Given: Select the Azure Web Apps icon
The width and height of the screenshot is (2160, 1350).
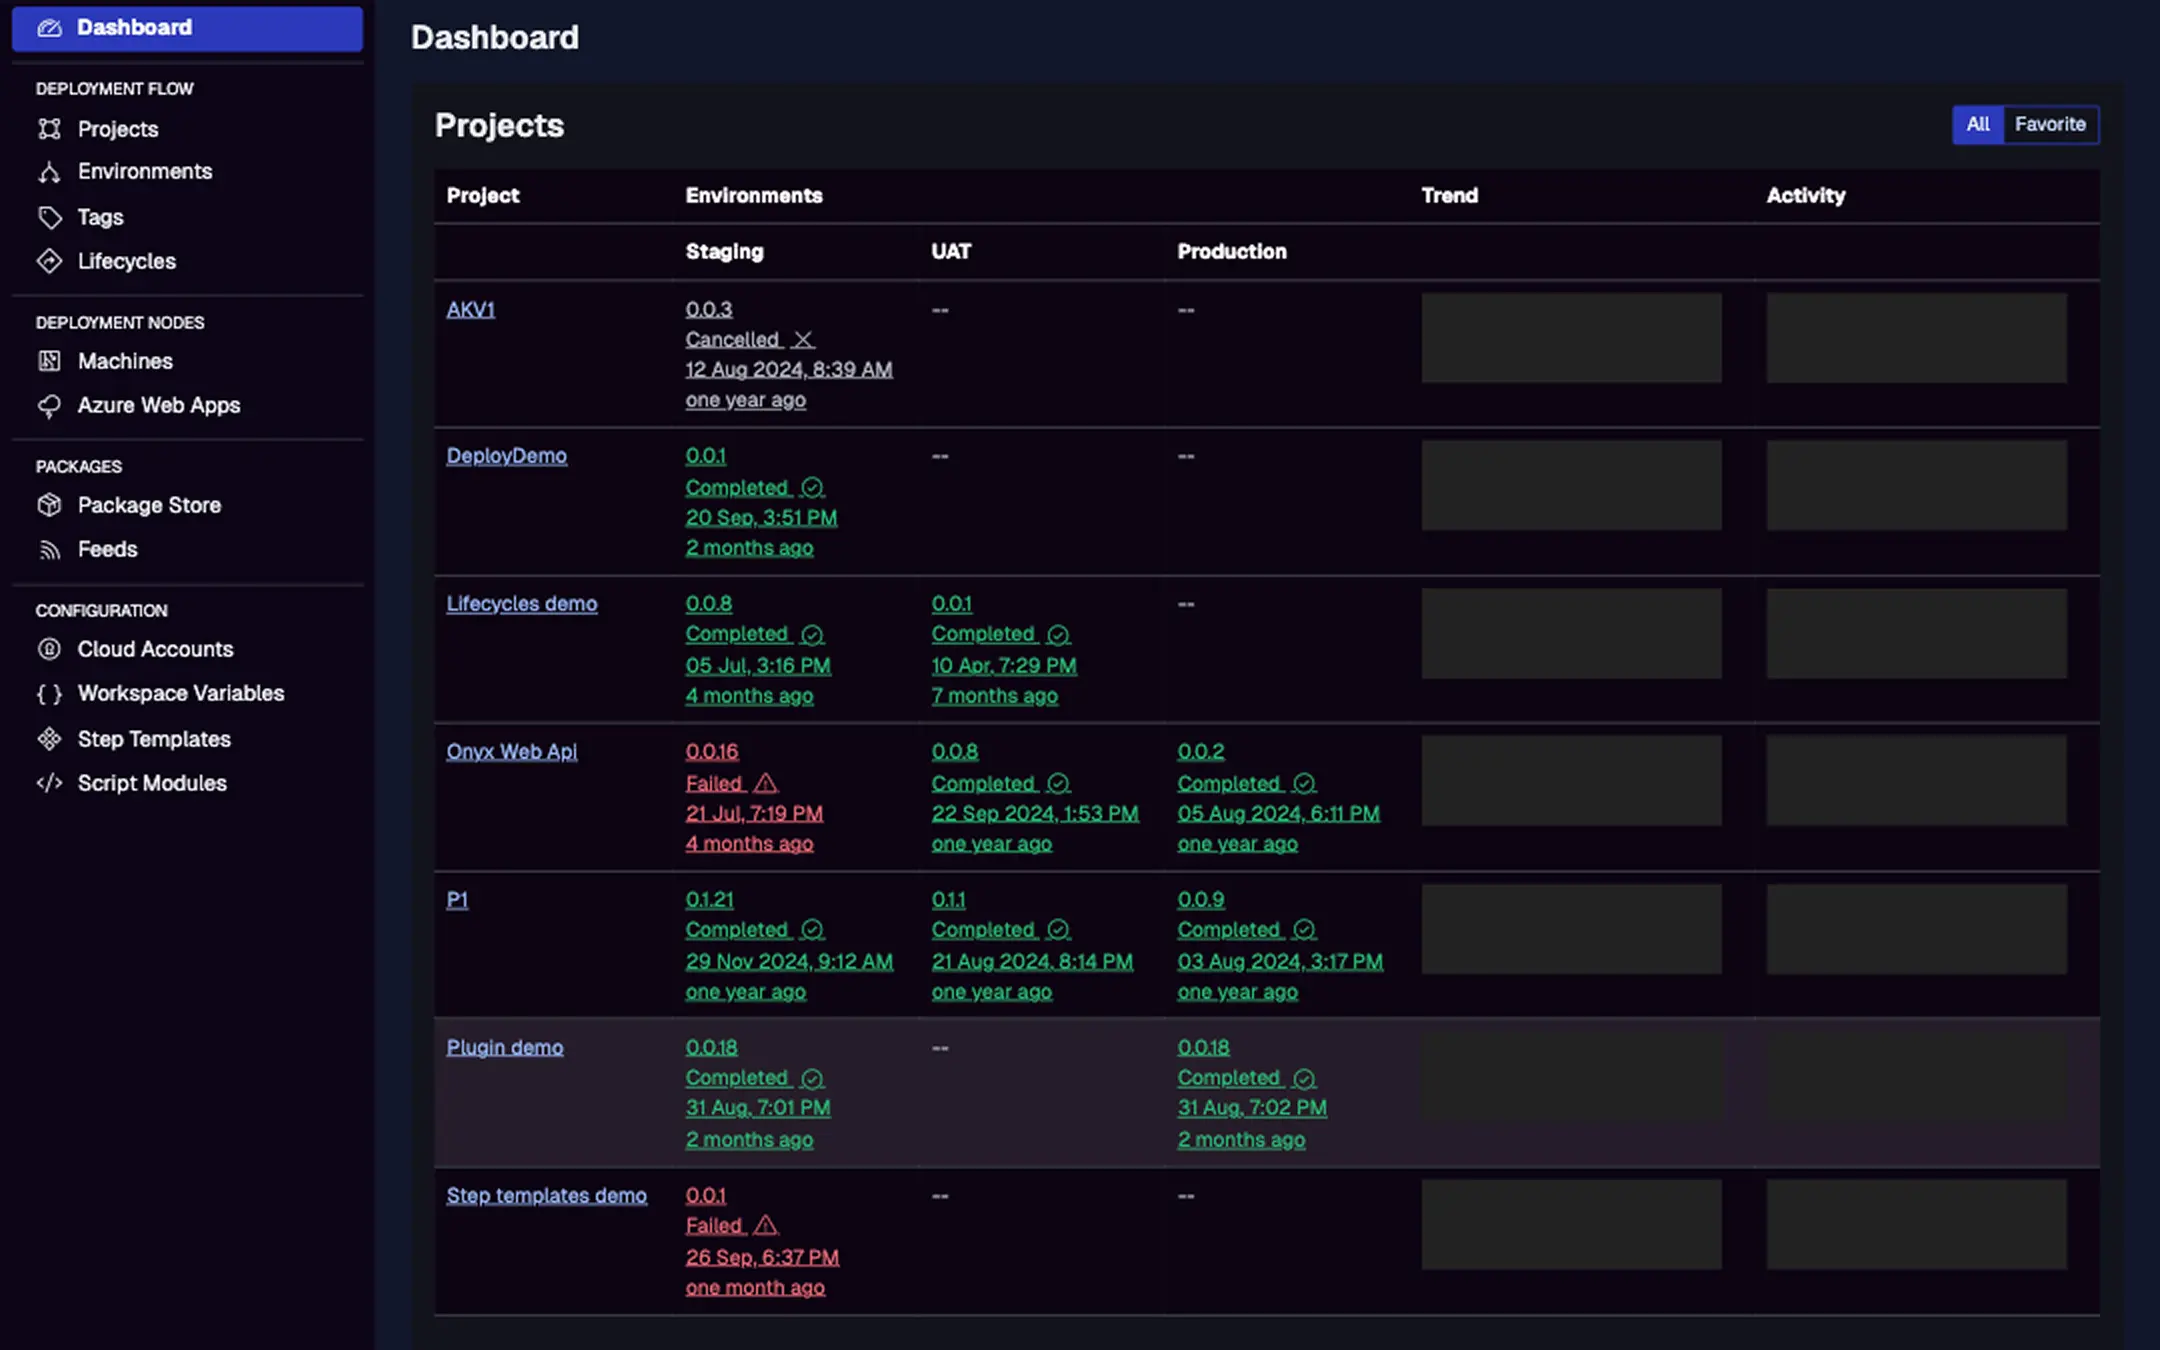Looking at the screenshot, I should coord(49,405).
